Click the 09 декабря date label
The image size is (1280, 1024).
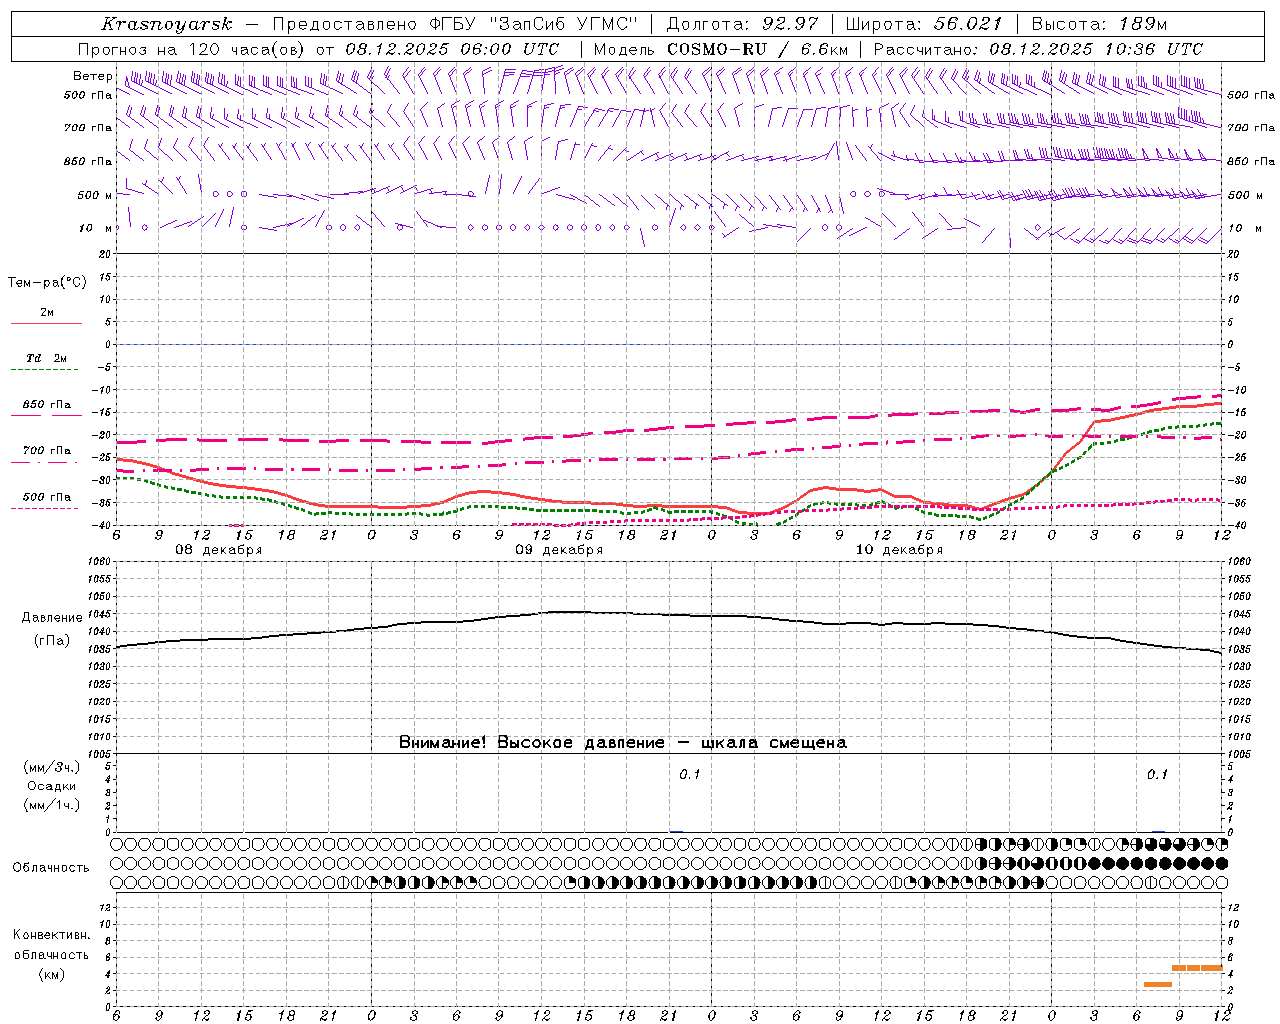tap(559, 550)
